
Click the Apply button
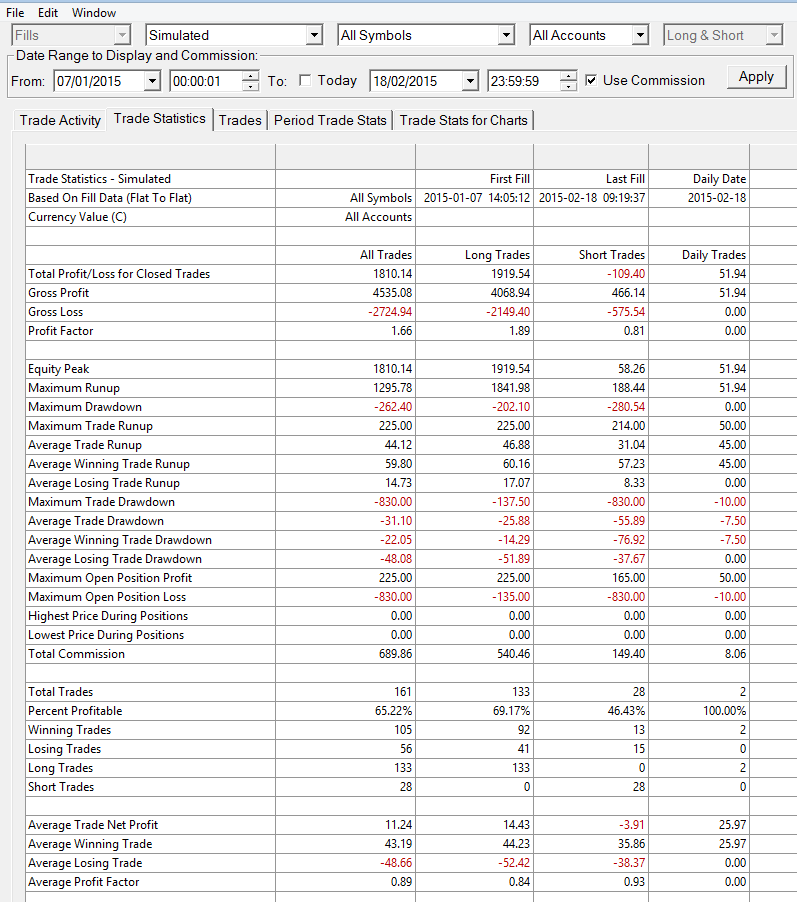756,77
